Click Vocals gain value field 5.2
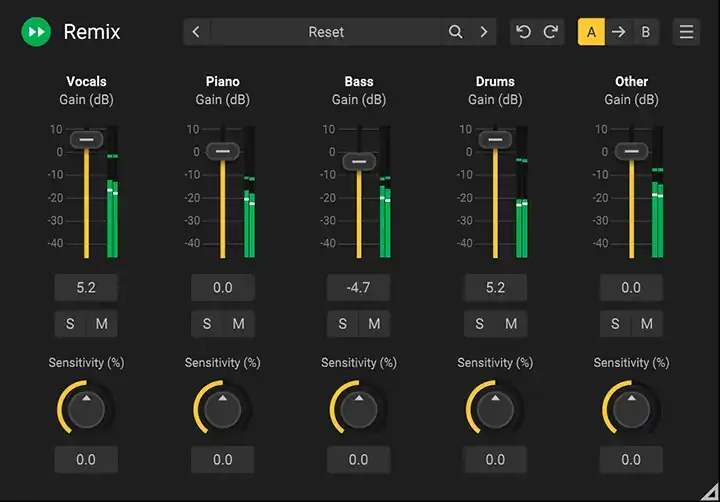Screen dimensions: 720x502 tap(86, 288)
